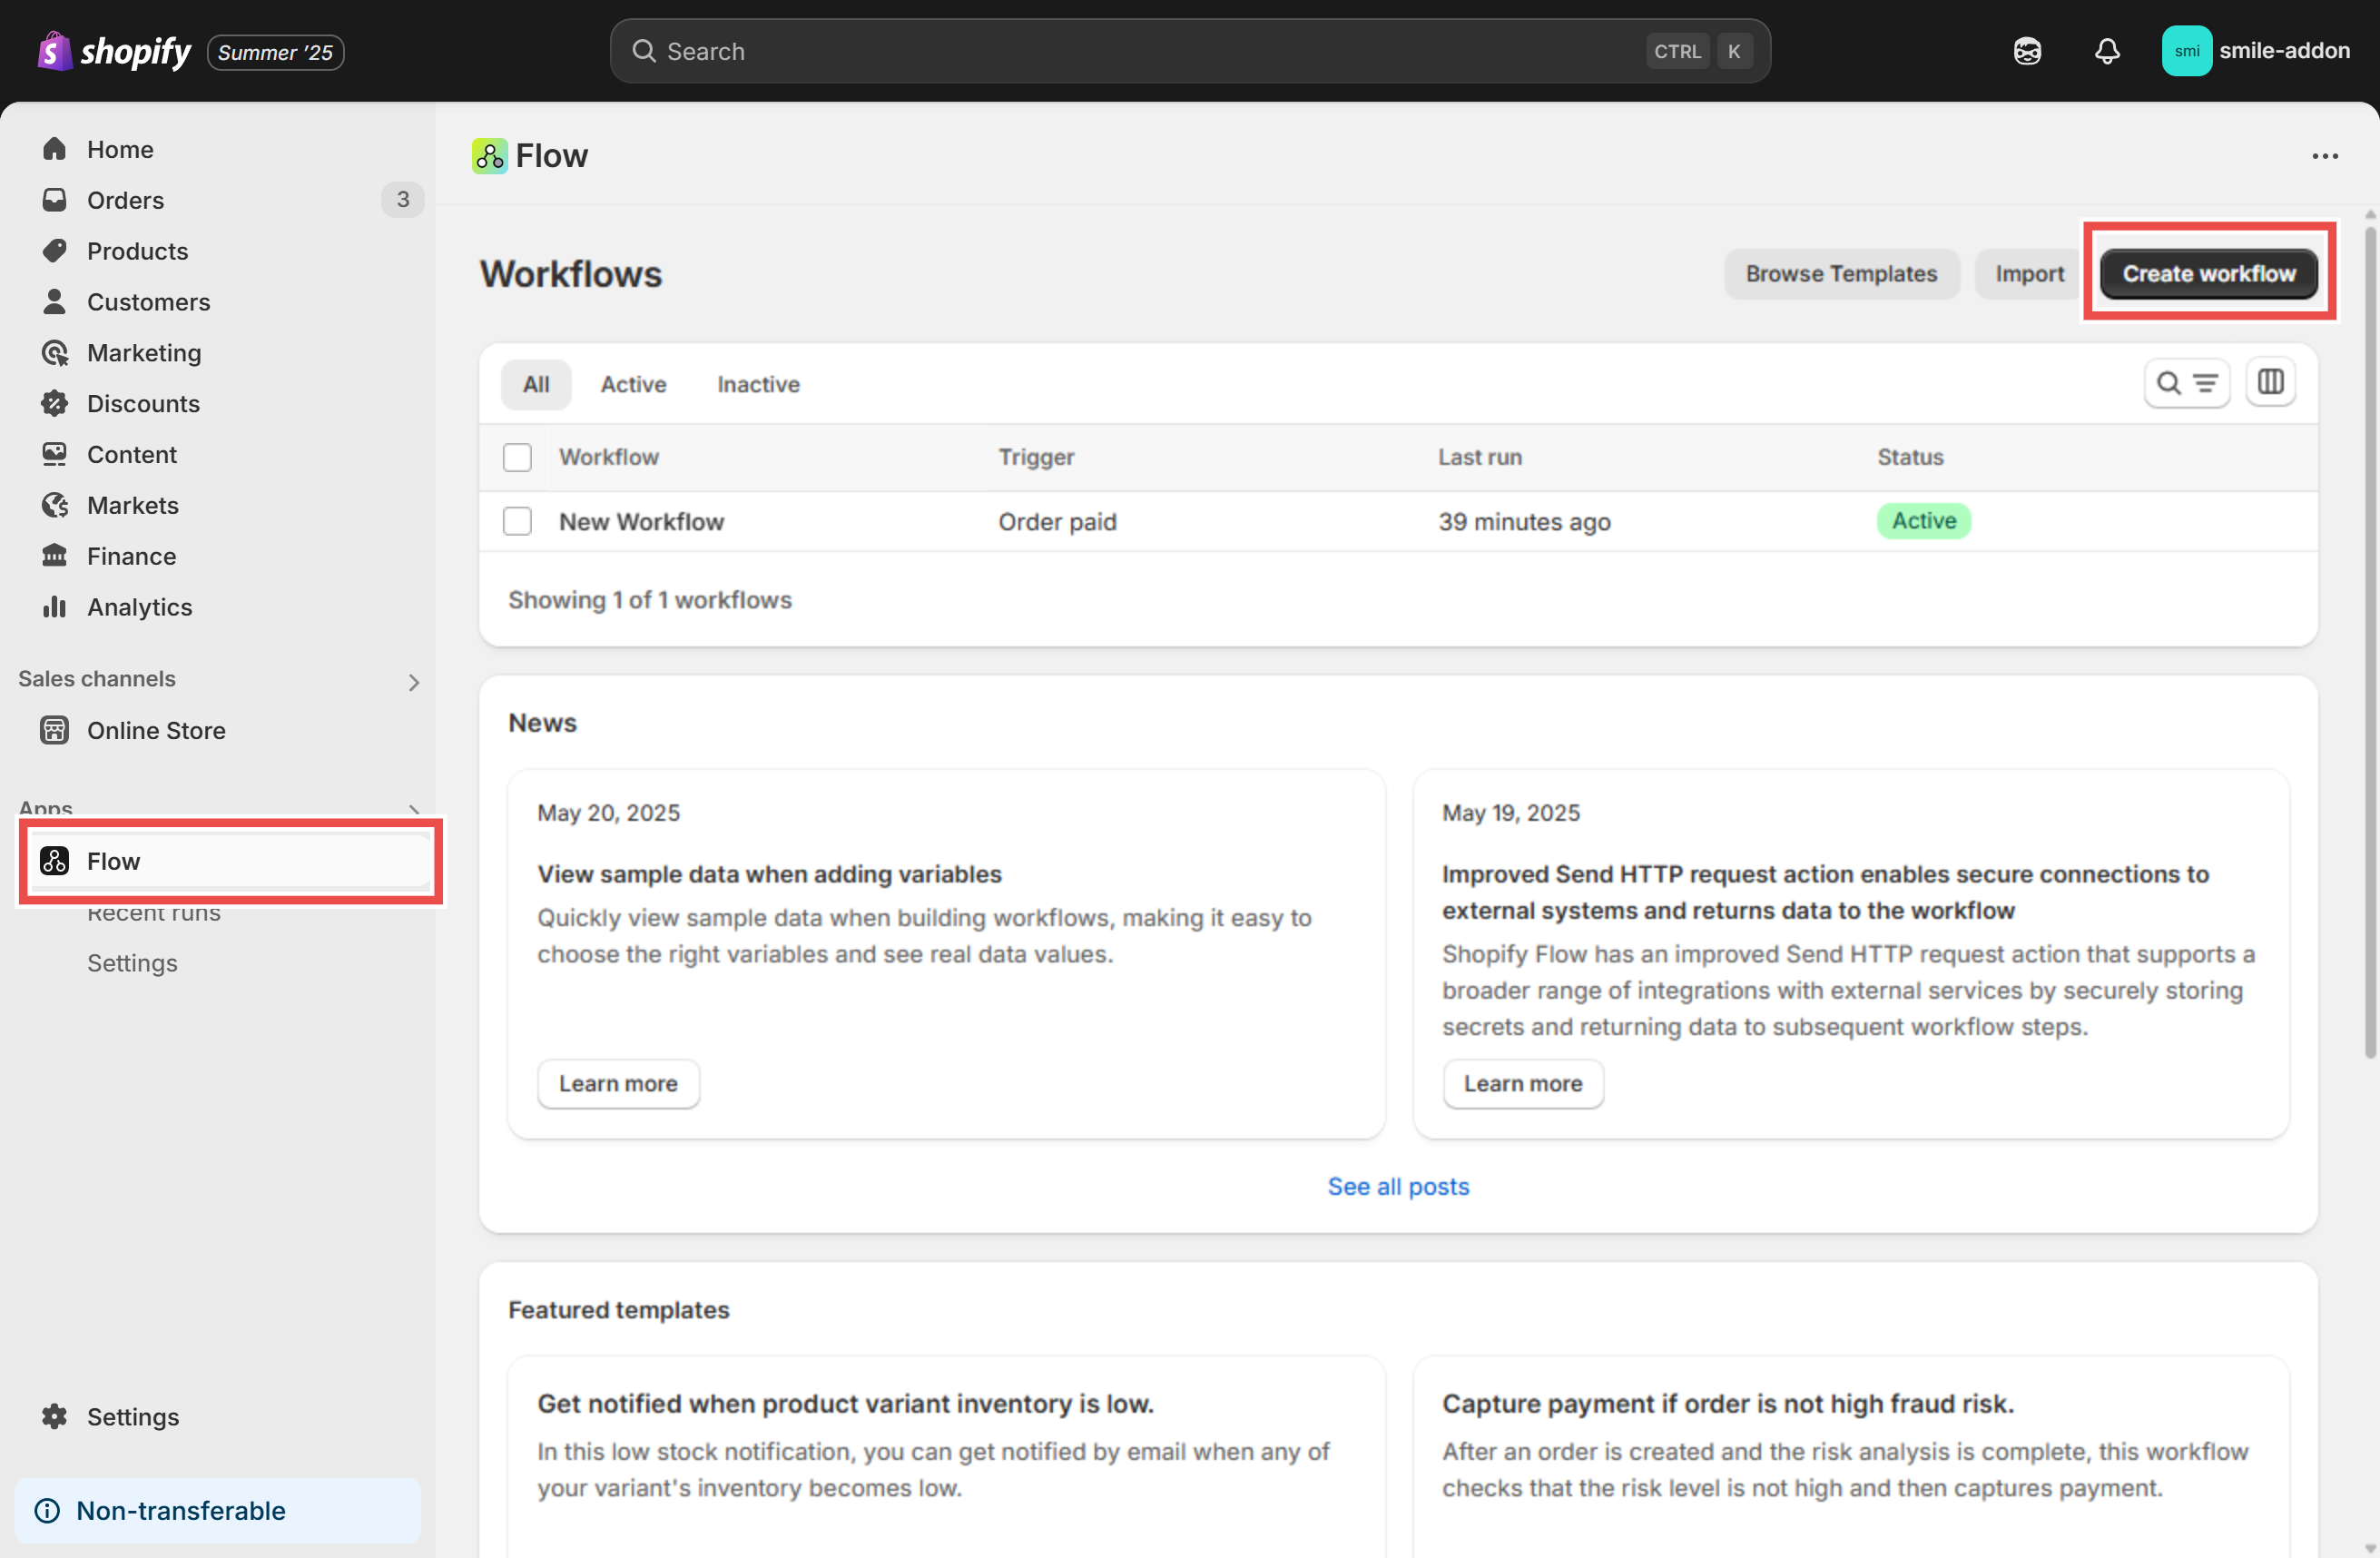The height and width of the screenshot is (1558, 2380).
Task: Click the search magnifier icon in top bar
Action: pyautogui.click(x=643, y=51)
